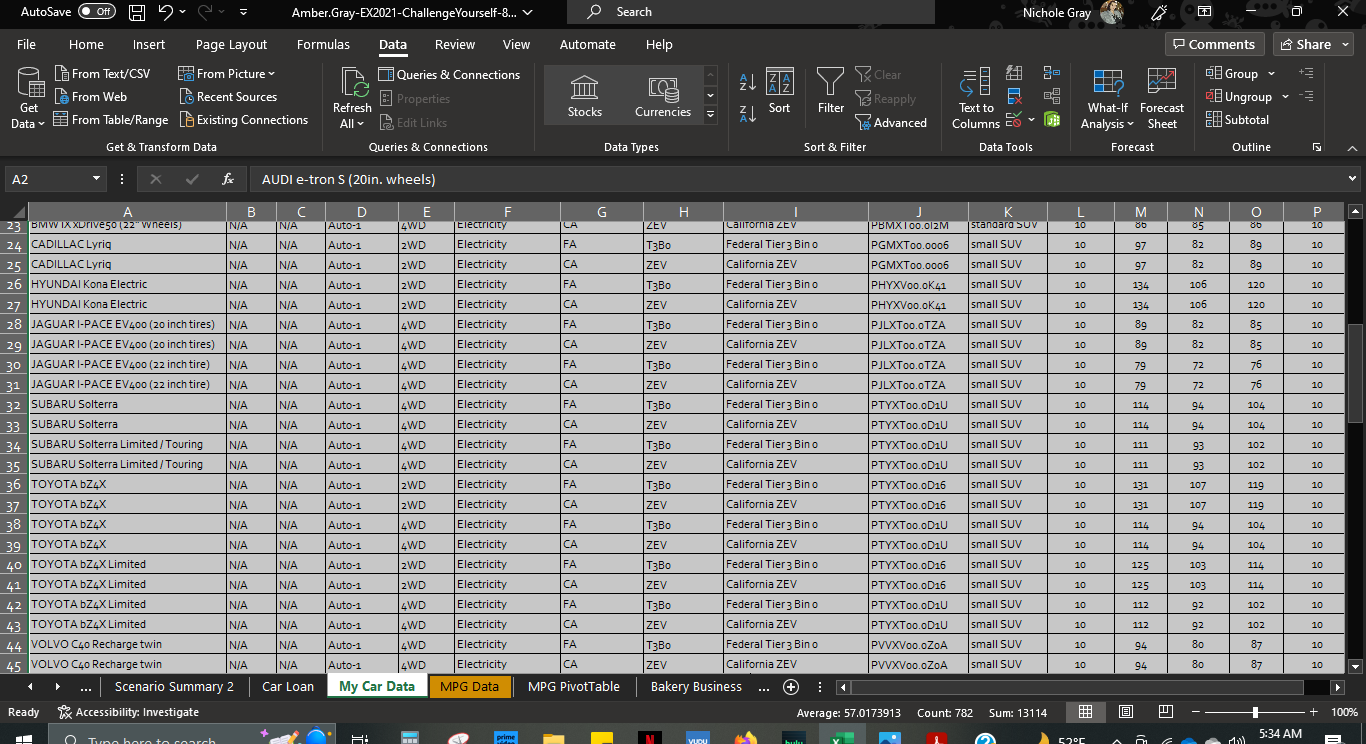
Task: Apply the Stocks data type
Action: (x=584, y=95)
